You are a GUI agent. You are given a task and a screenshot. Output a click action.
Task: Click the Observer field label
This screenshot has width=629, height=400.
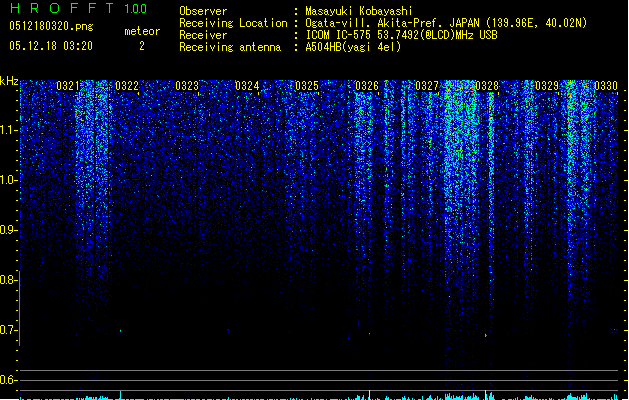(x=203, y=11)
